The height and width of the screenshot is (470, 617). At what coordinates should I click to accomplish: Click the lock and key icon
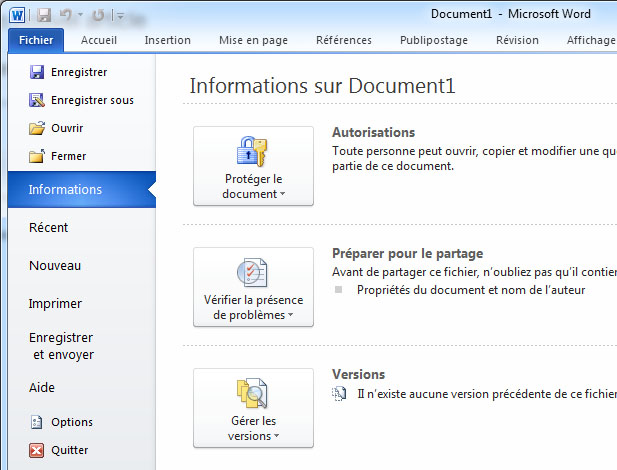252,151
